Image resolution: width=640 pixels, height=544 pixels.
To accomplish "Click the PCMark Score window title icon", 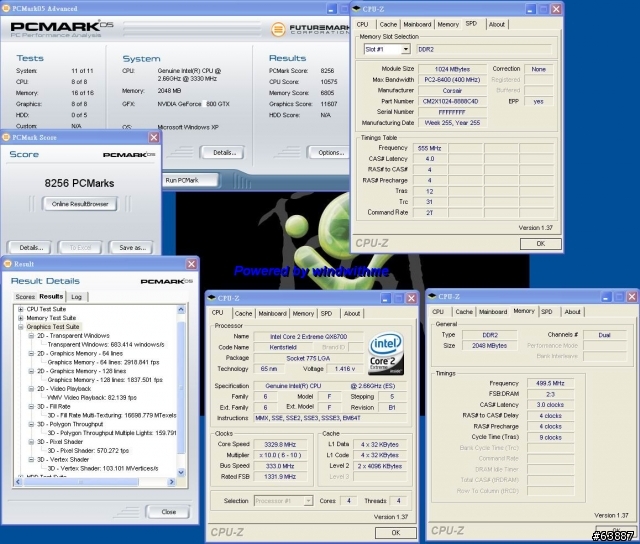I will click(x=6, y=138).
